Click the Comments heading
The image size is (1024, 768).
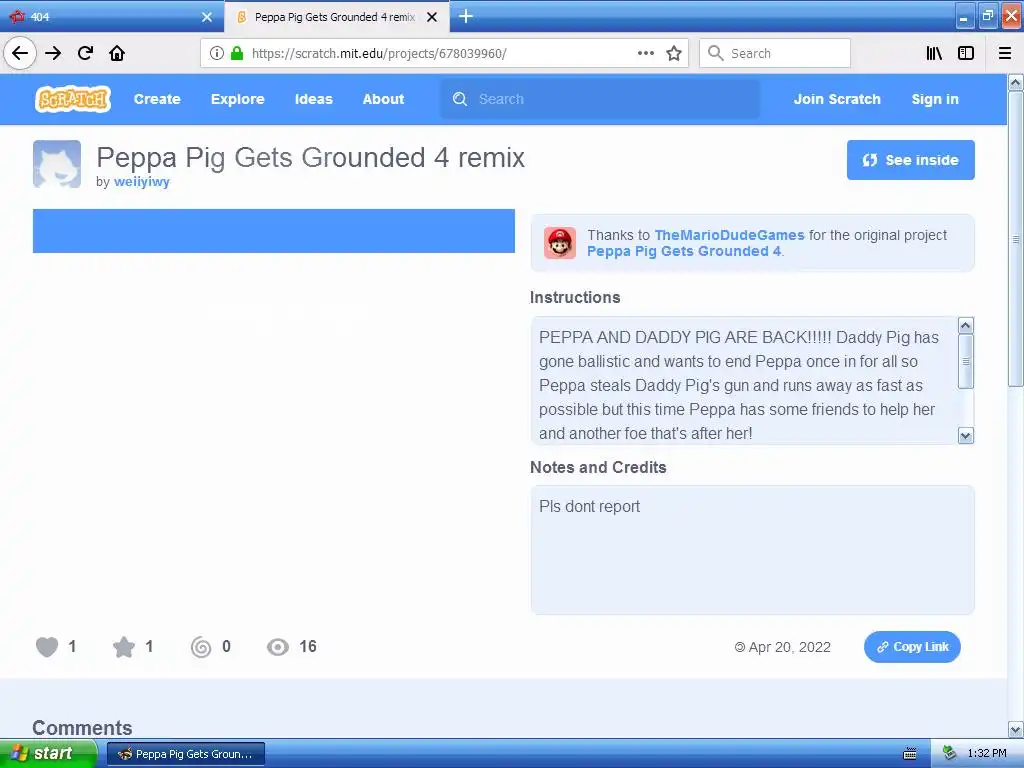click(x=82, y=728)
